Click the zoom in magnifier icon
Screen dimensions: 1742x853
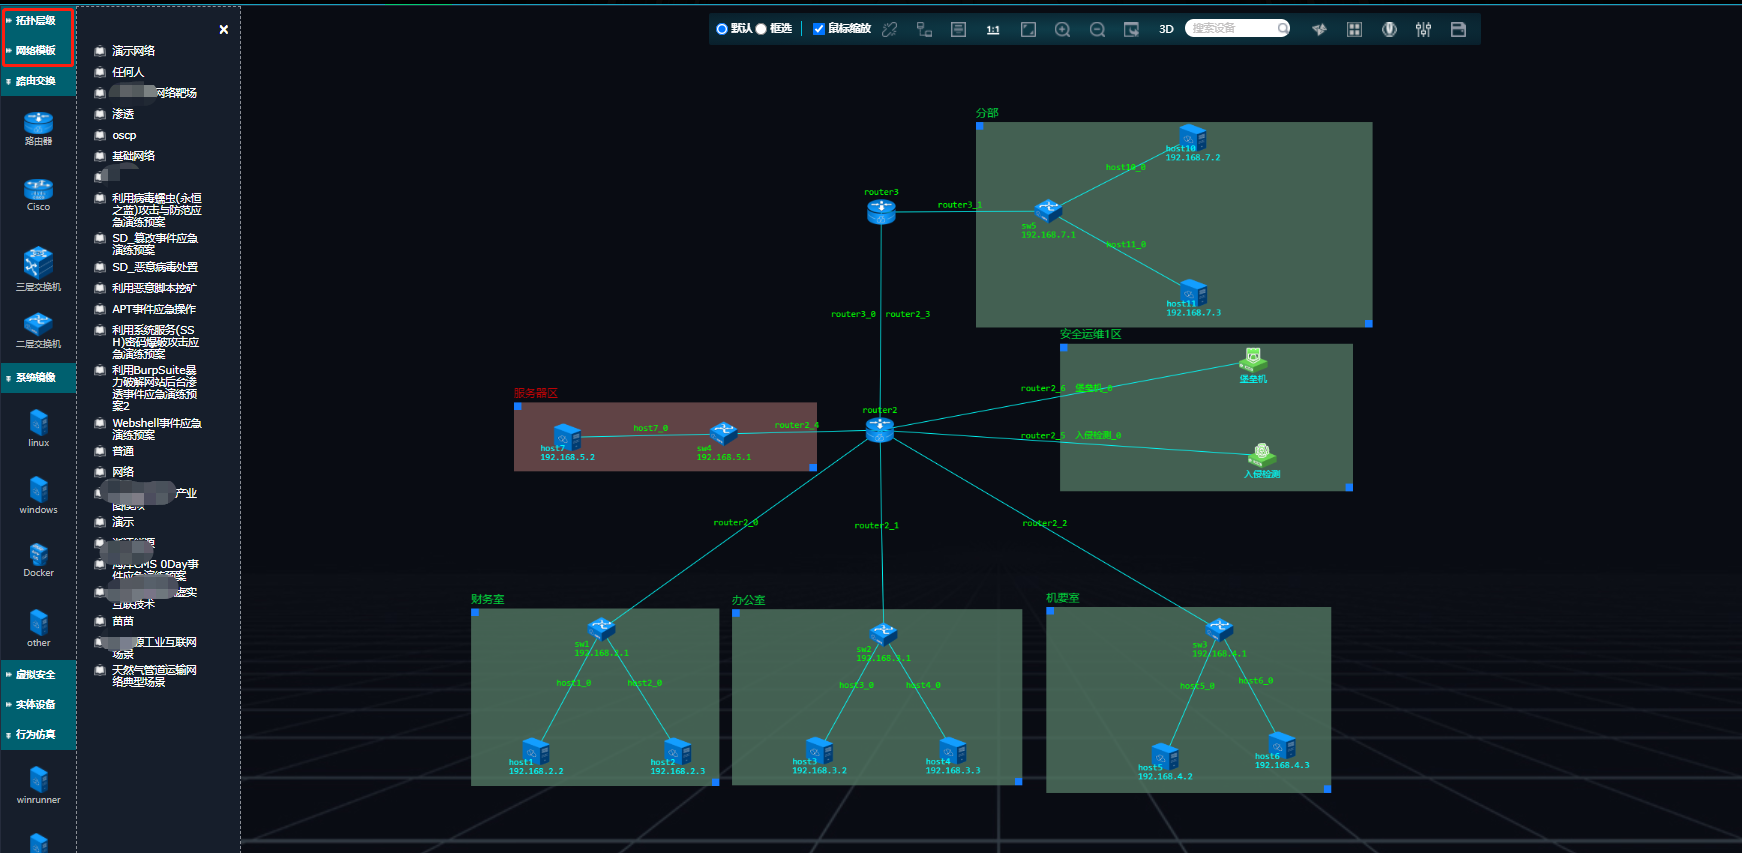point(1062,30)
